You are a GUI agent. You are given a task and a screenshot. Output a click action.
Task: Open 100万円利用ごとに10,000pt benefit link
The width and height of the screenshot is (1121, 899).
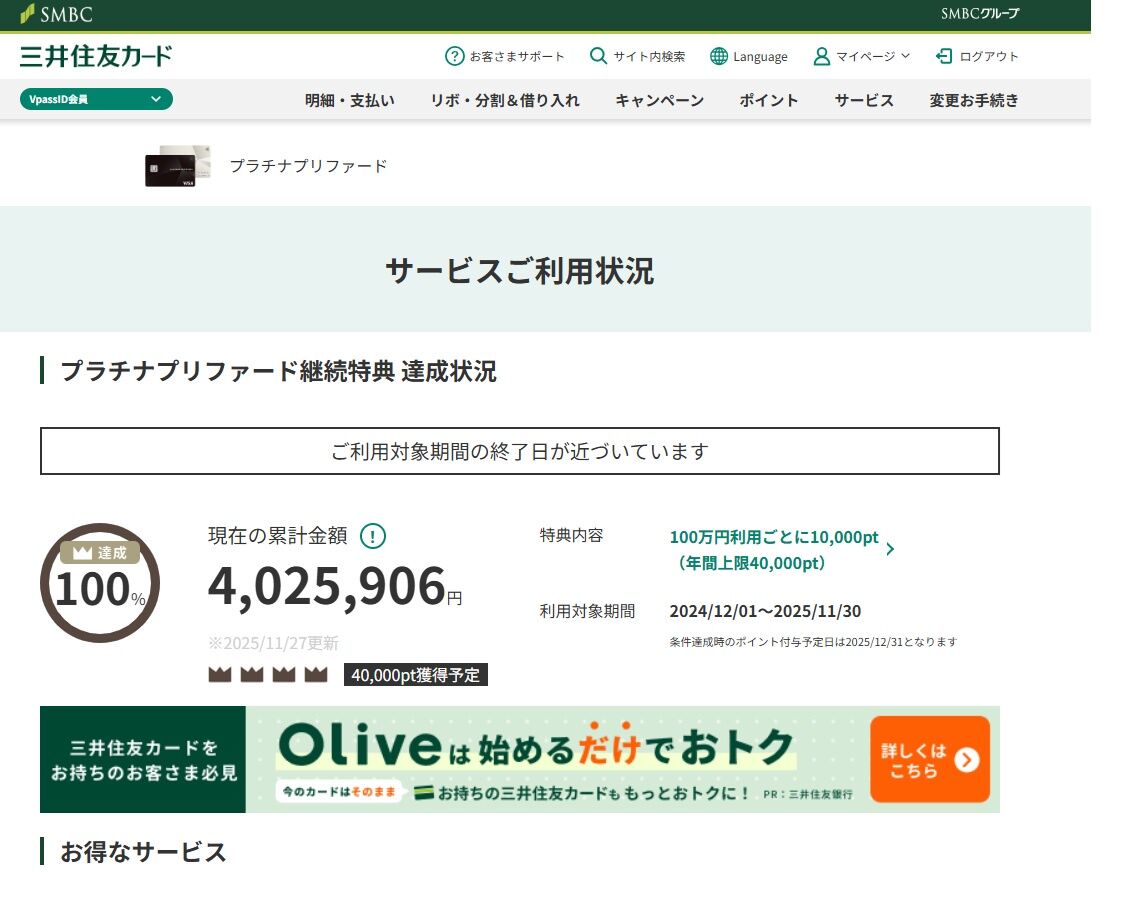[774, 550]
